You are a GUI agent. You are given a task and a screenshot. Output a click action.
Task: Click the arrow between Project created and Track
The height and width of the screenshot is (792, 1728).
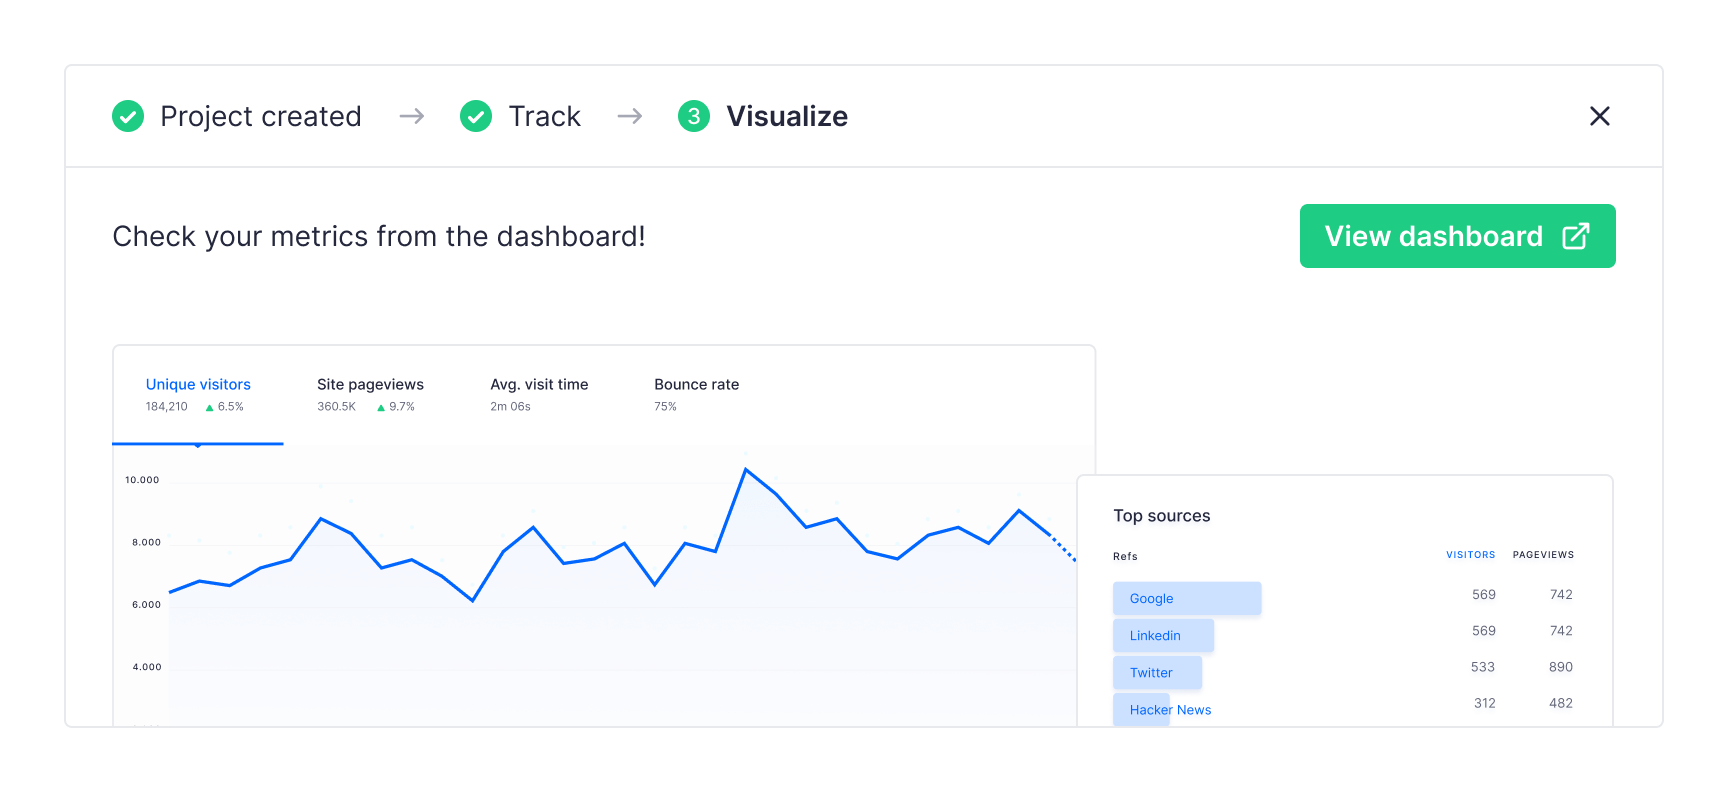pos(412,116)
